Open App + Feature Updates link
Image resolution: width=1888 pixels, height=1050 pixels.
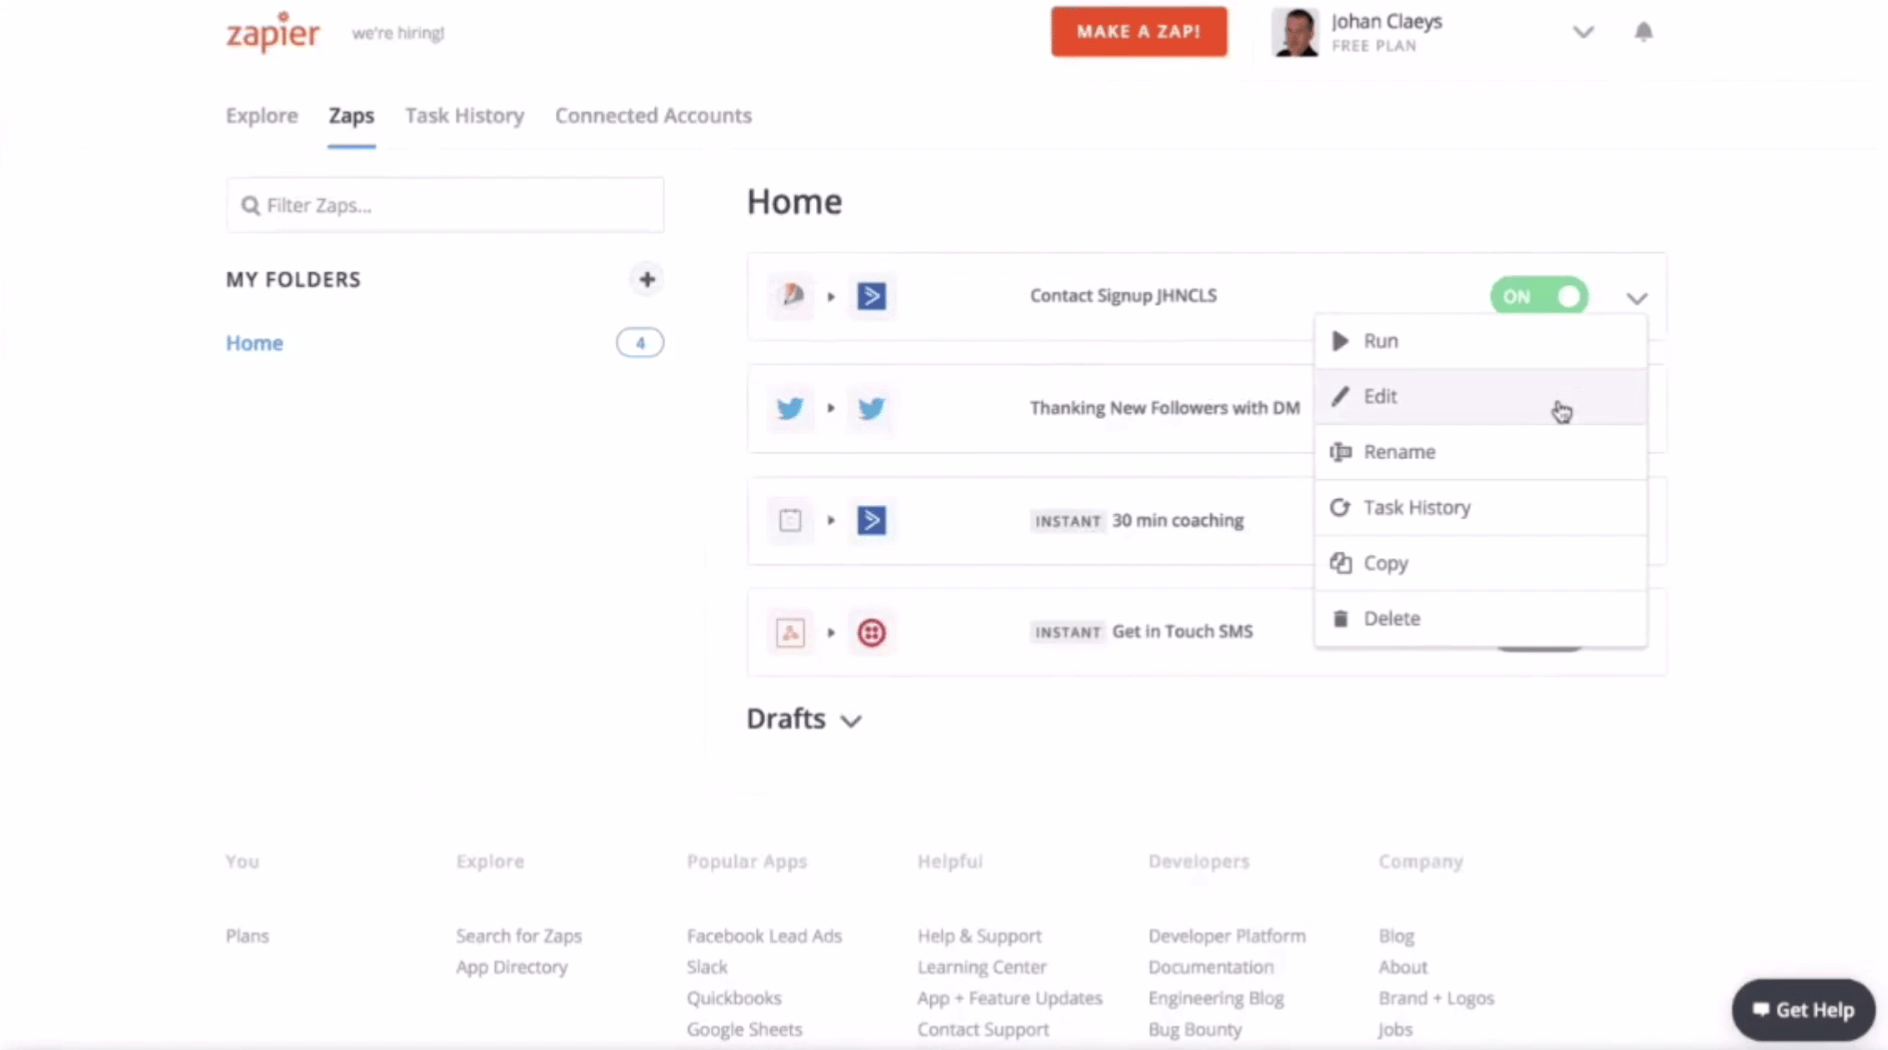[x=1010, y=998]
